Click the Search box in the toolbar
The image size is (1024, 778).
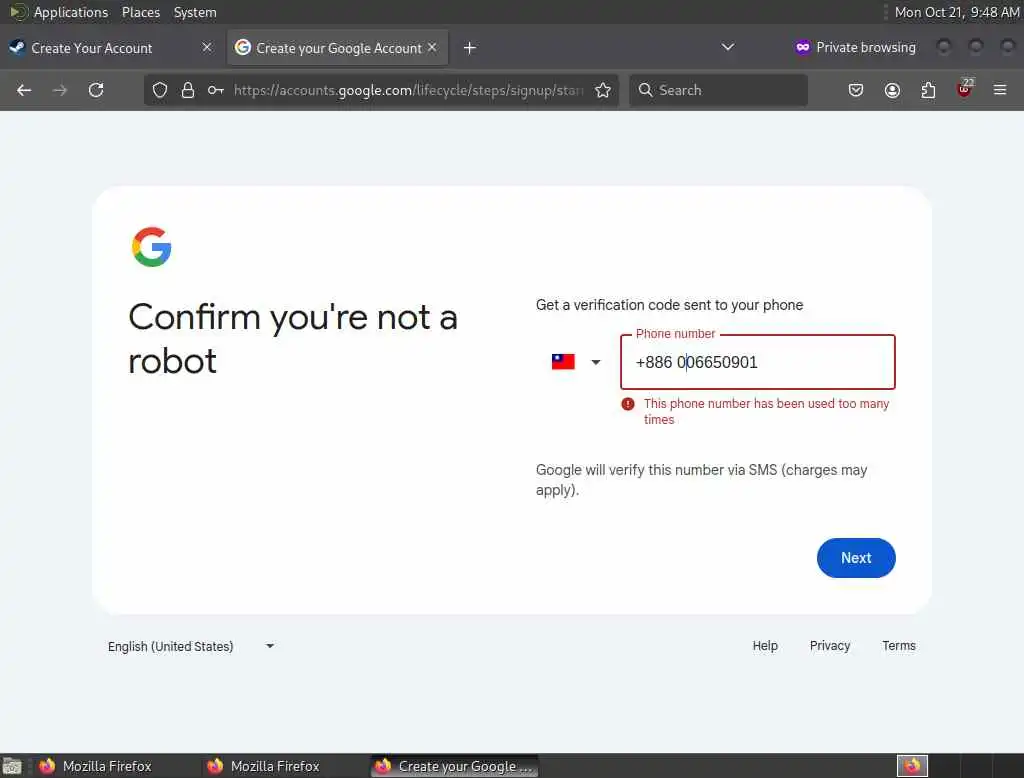point(718,90)
